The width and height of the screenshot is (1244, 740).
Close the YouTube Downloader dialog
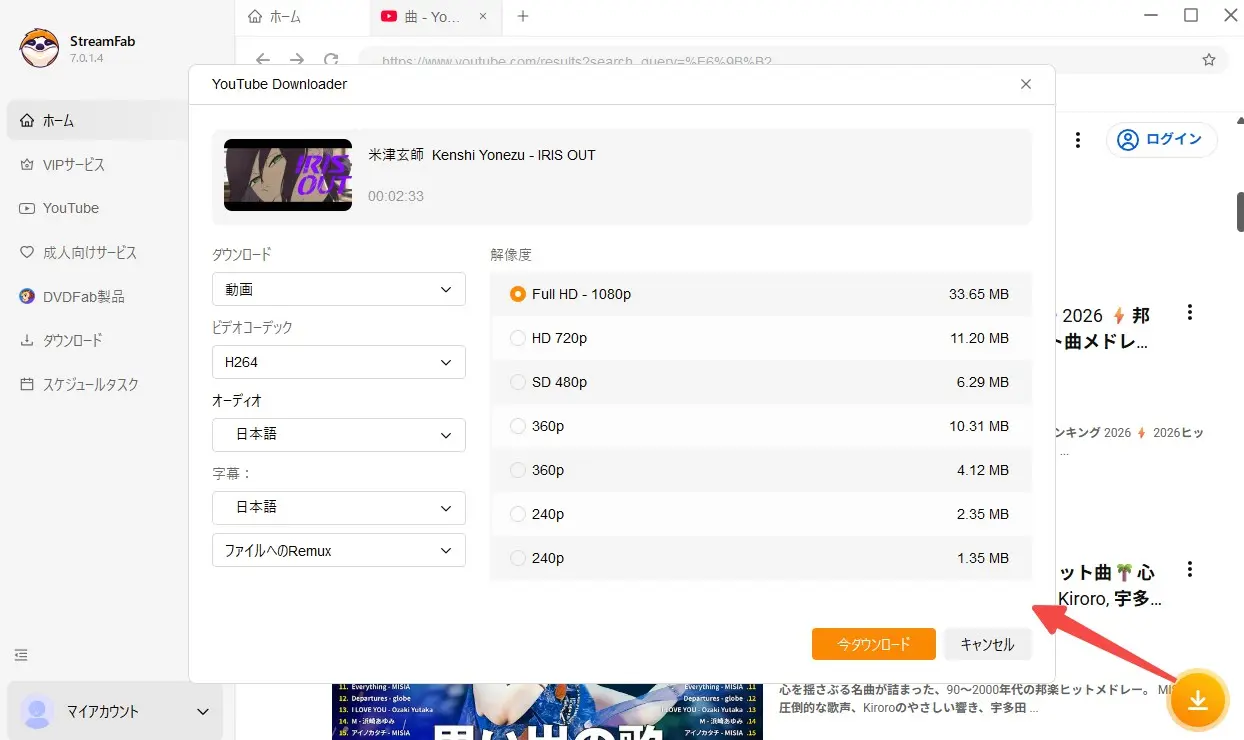point(1025,84)
